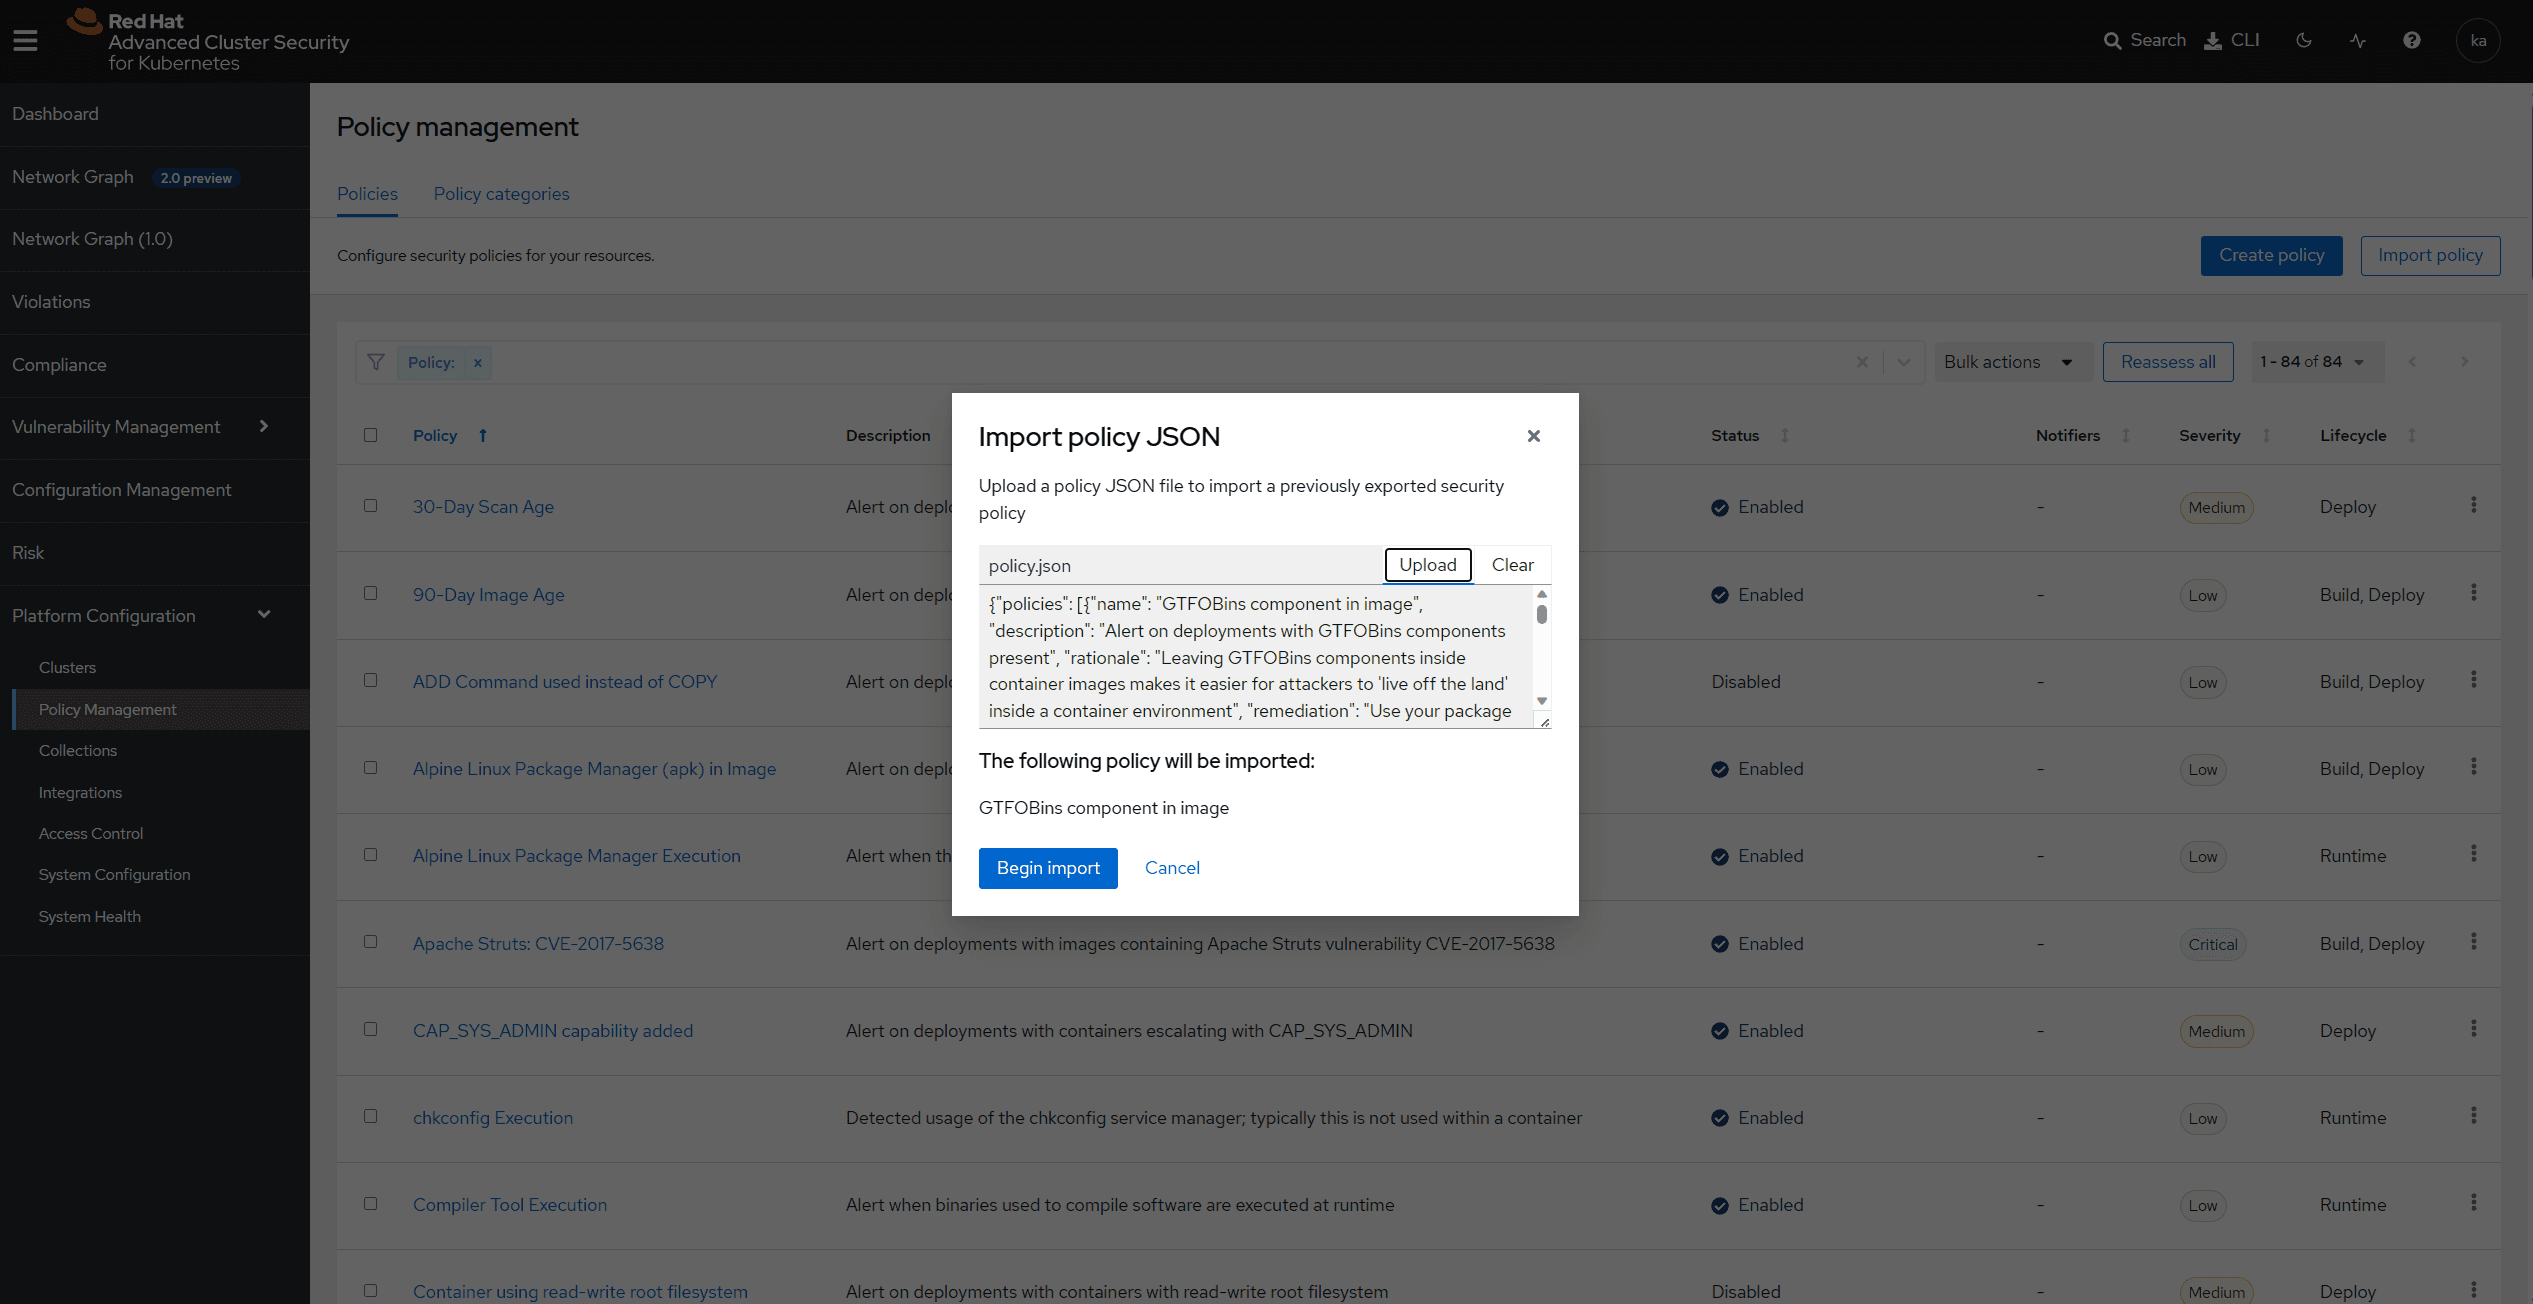Open filter options dropdown chevron
The width and height of the screenshot is (2533, 1304).
click(1904, 362)
